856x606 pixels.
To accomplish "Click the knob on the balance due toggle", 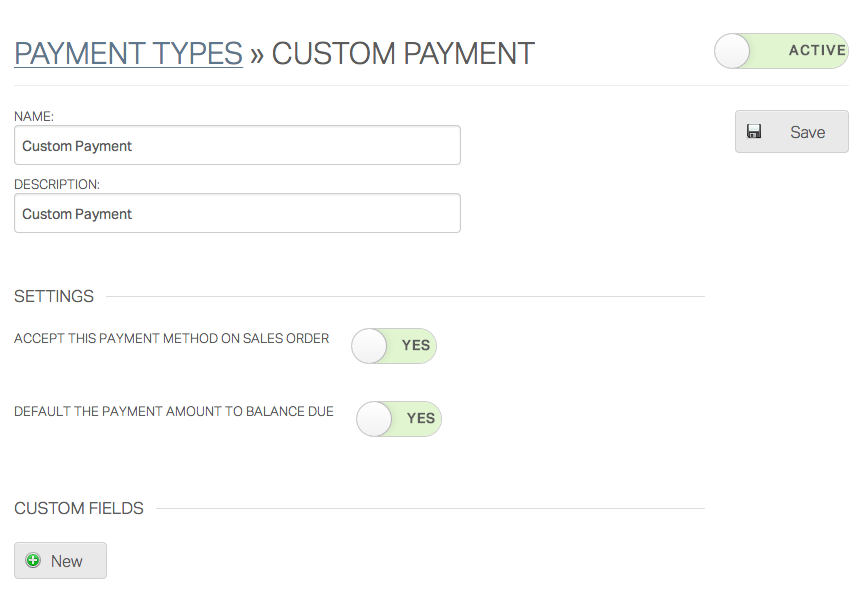I will [373, 418].
